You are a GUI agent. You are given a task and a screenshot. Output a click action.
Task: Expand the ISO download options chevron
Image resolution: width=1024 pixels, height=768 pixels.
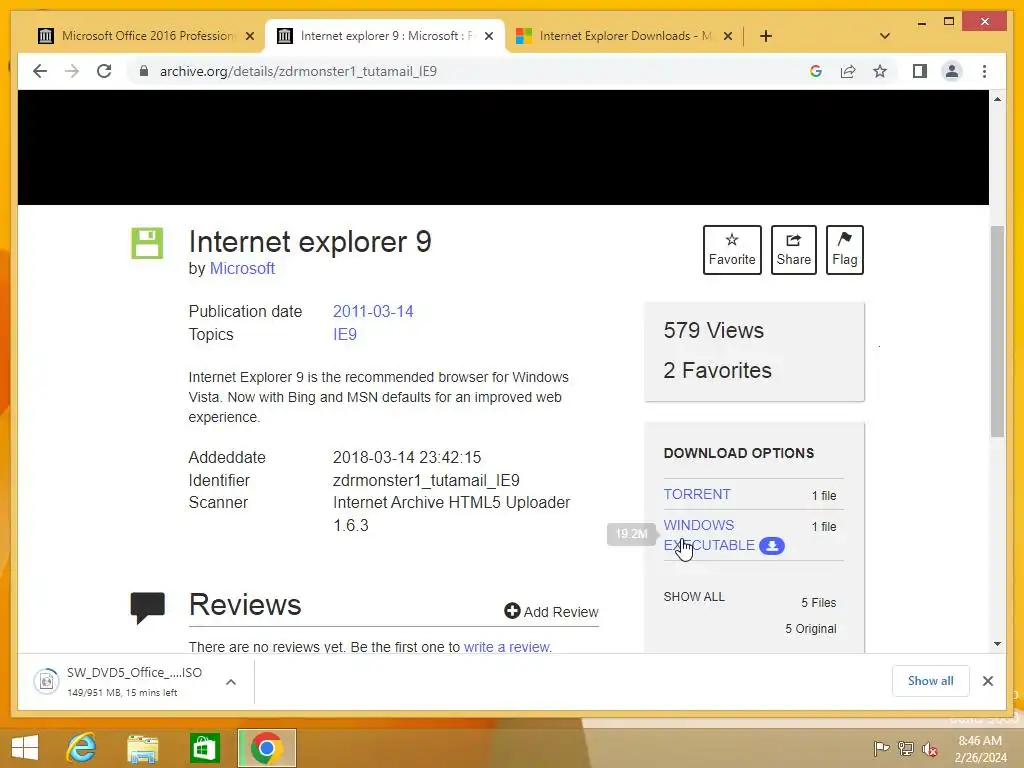click(231, 682)
